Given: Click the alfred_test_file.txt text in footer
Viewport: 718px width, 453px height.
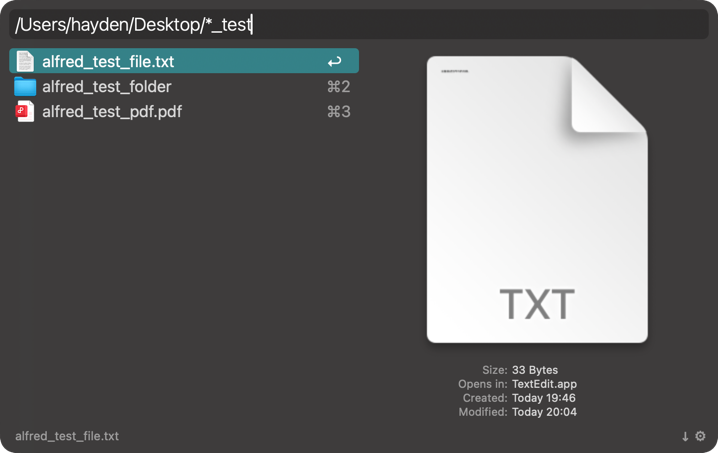Looking at the screenshot, I should click(x=67, y=436).
